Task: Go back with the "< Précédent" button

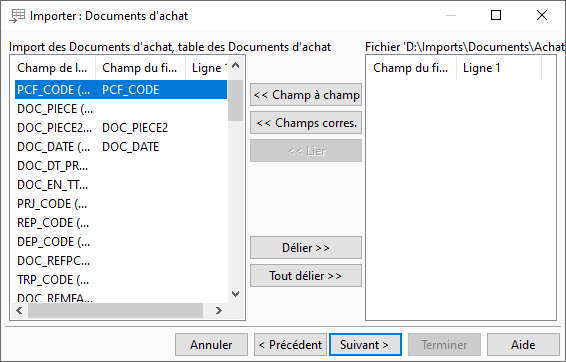Action: pyautogui.click(x=291, y=345)
